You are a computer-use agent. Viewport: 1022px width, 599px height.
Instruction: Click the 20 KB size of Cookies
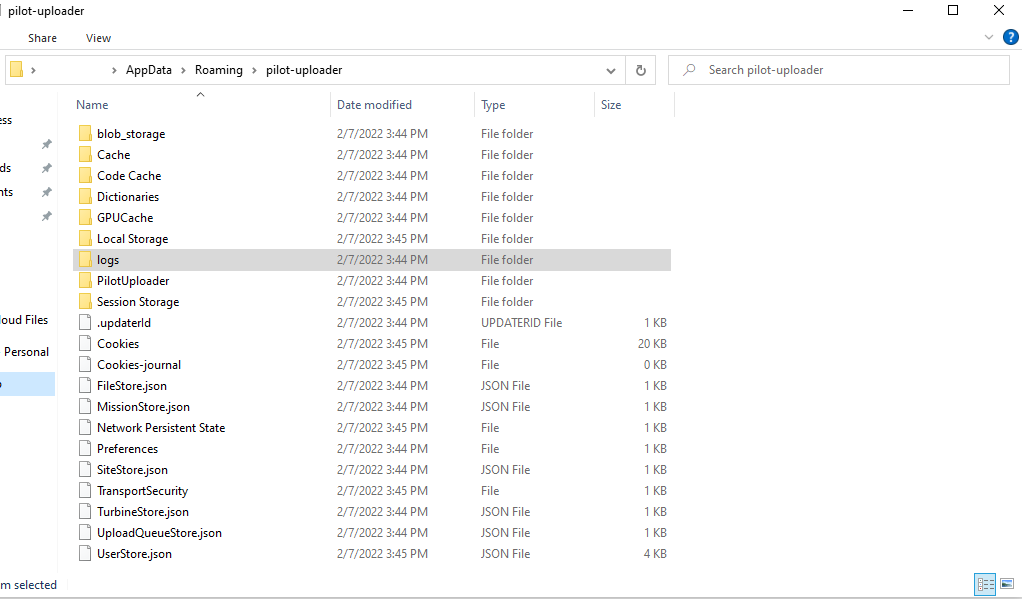click(x=652, y=343)
